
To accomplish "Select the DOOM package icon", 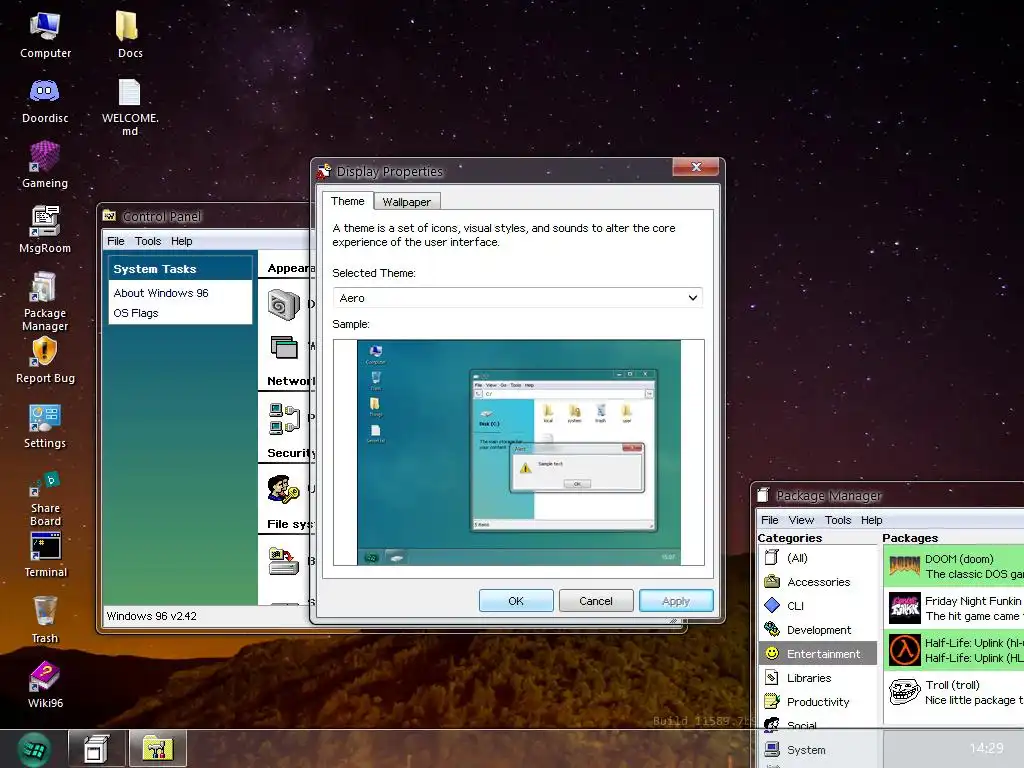I will tap(904, 566).
